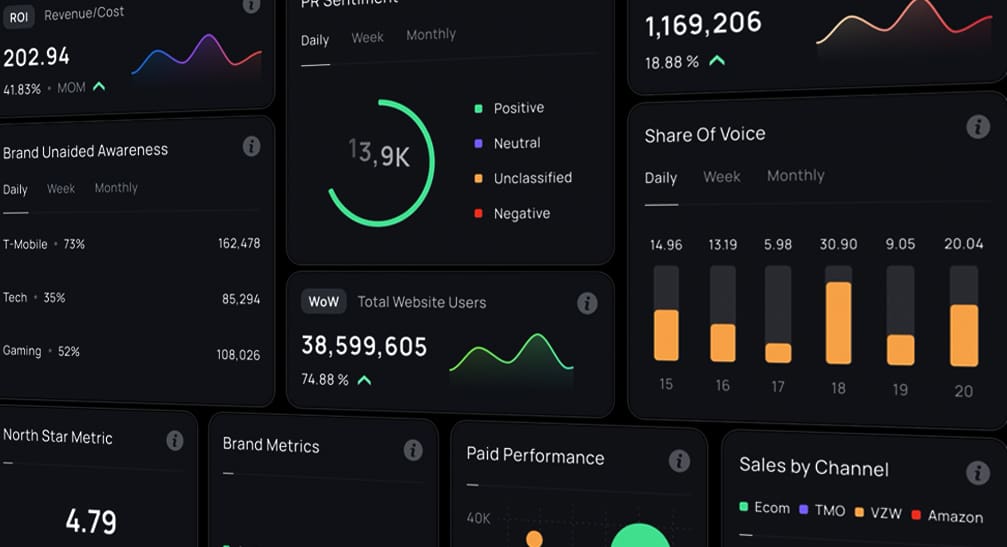Click the T-Mobile row in awareness list
The image size is (1007, 547).
click(130, 244)
